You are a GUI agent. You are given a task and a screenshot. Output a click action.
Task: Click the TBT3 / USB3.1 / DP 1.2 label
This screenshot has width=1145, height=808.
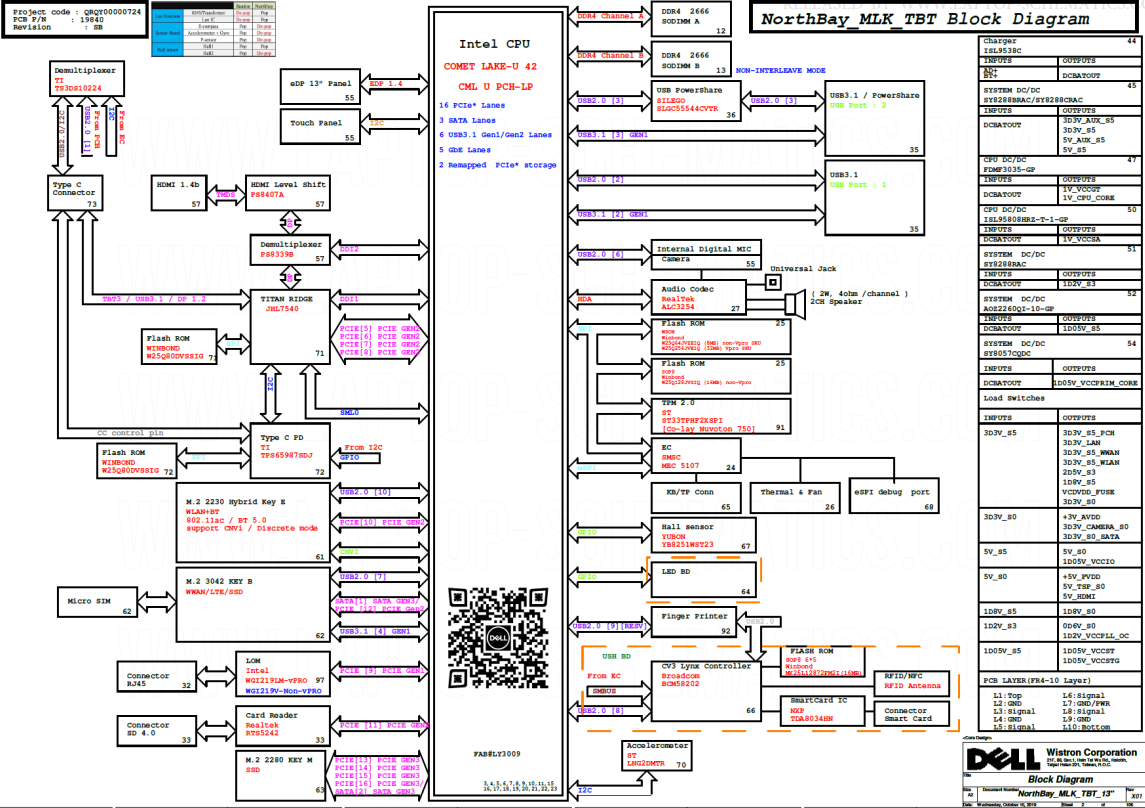(x=154, y=299)
